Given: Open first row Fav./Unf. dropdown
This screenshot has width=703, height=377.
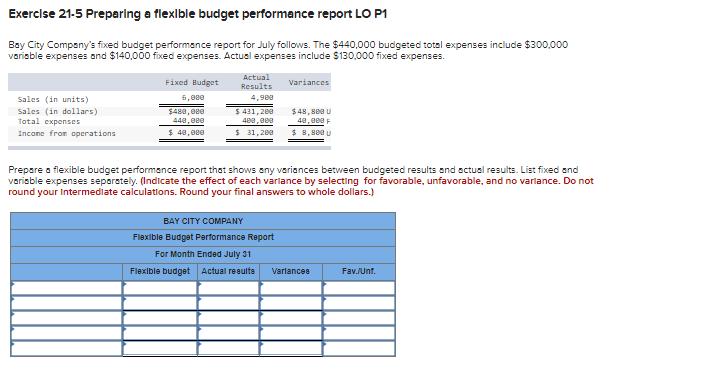Looking at the screenshot, I should click(359, 288).
